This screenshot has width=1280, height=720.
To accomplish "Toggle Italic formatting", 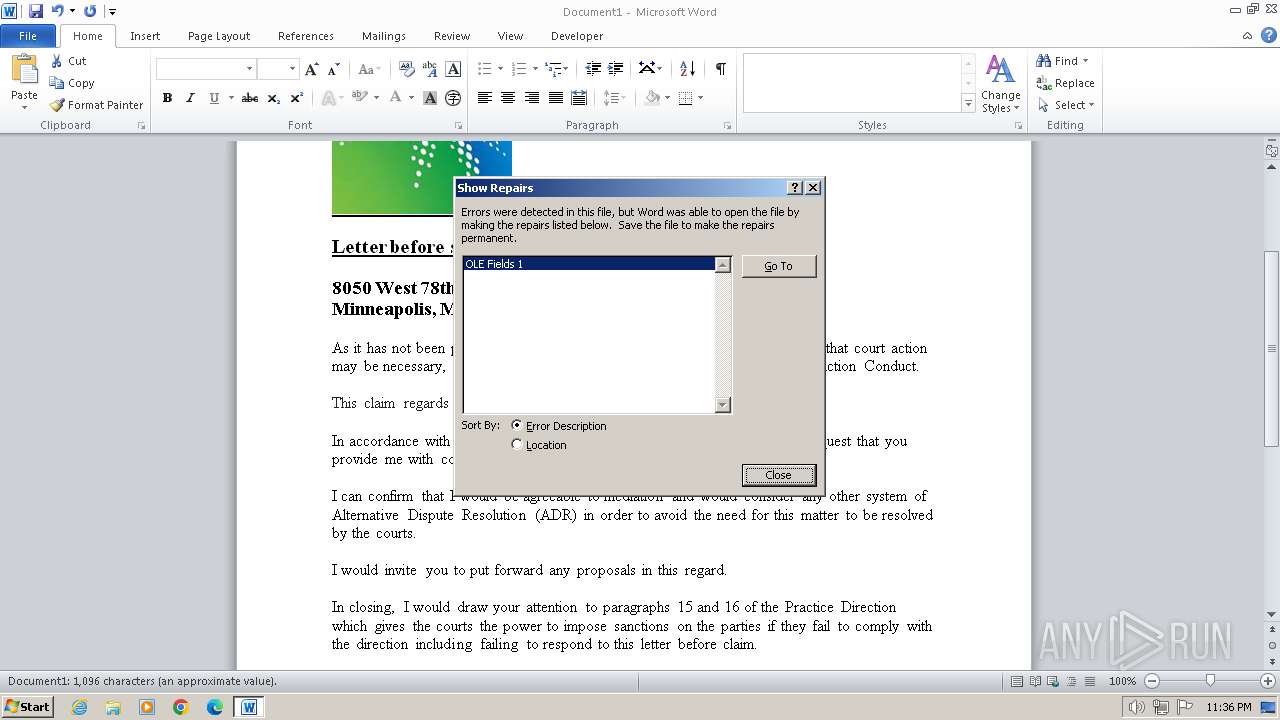I will (x=190, y=98).
